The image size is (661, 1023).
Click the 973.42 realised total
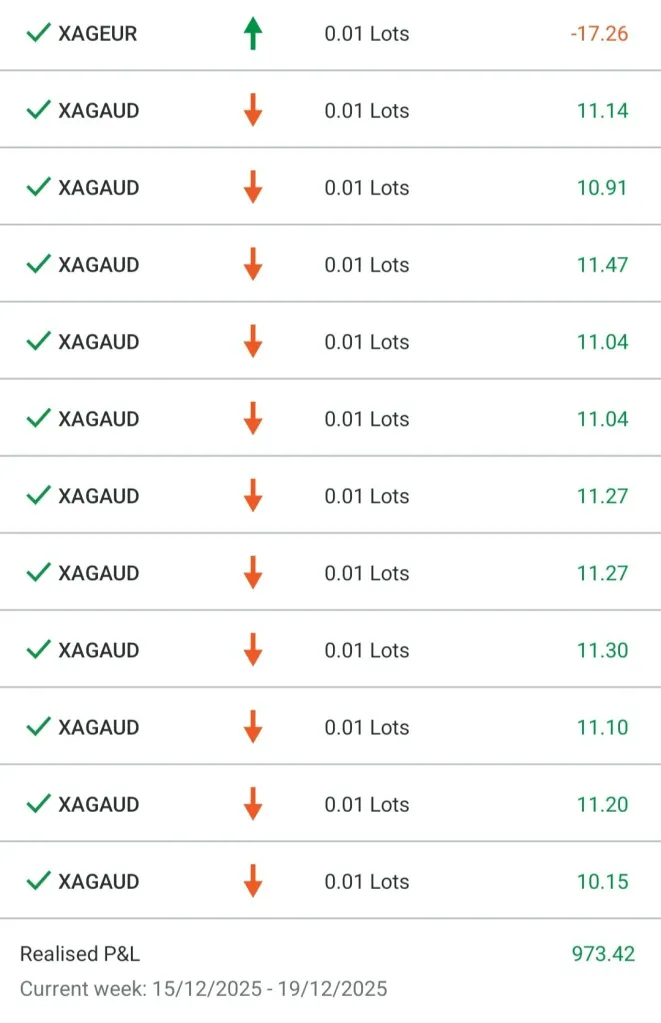[x=603, y=954]
